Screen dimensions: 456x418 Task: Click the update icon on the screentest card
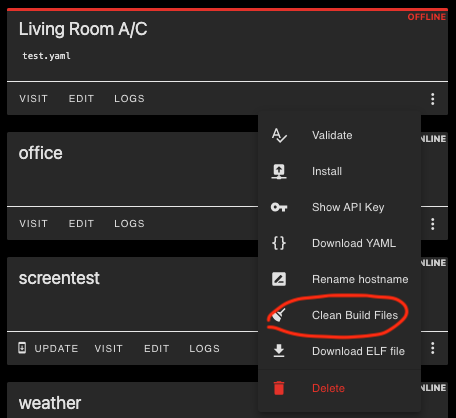tap(22, 348)
